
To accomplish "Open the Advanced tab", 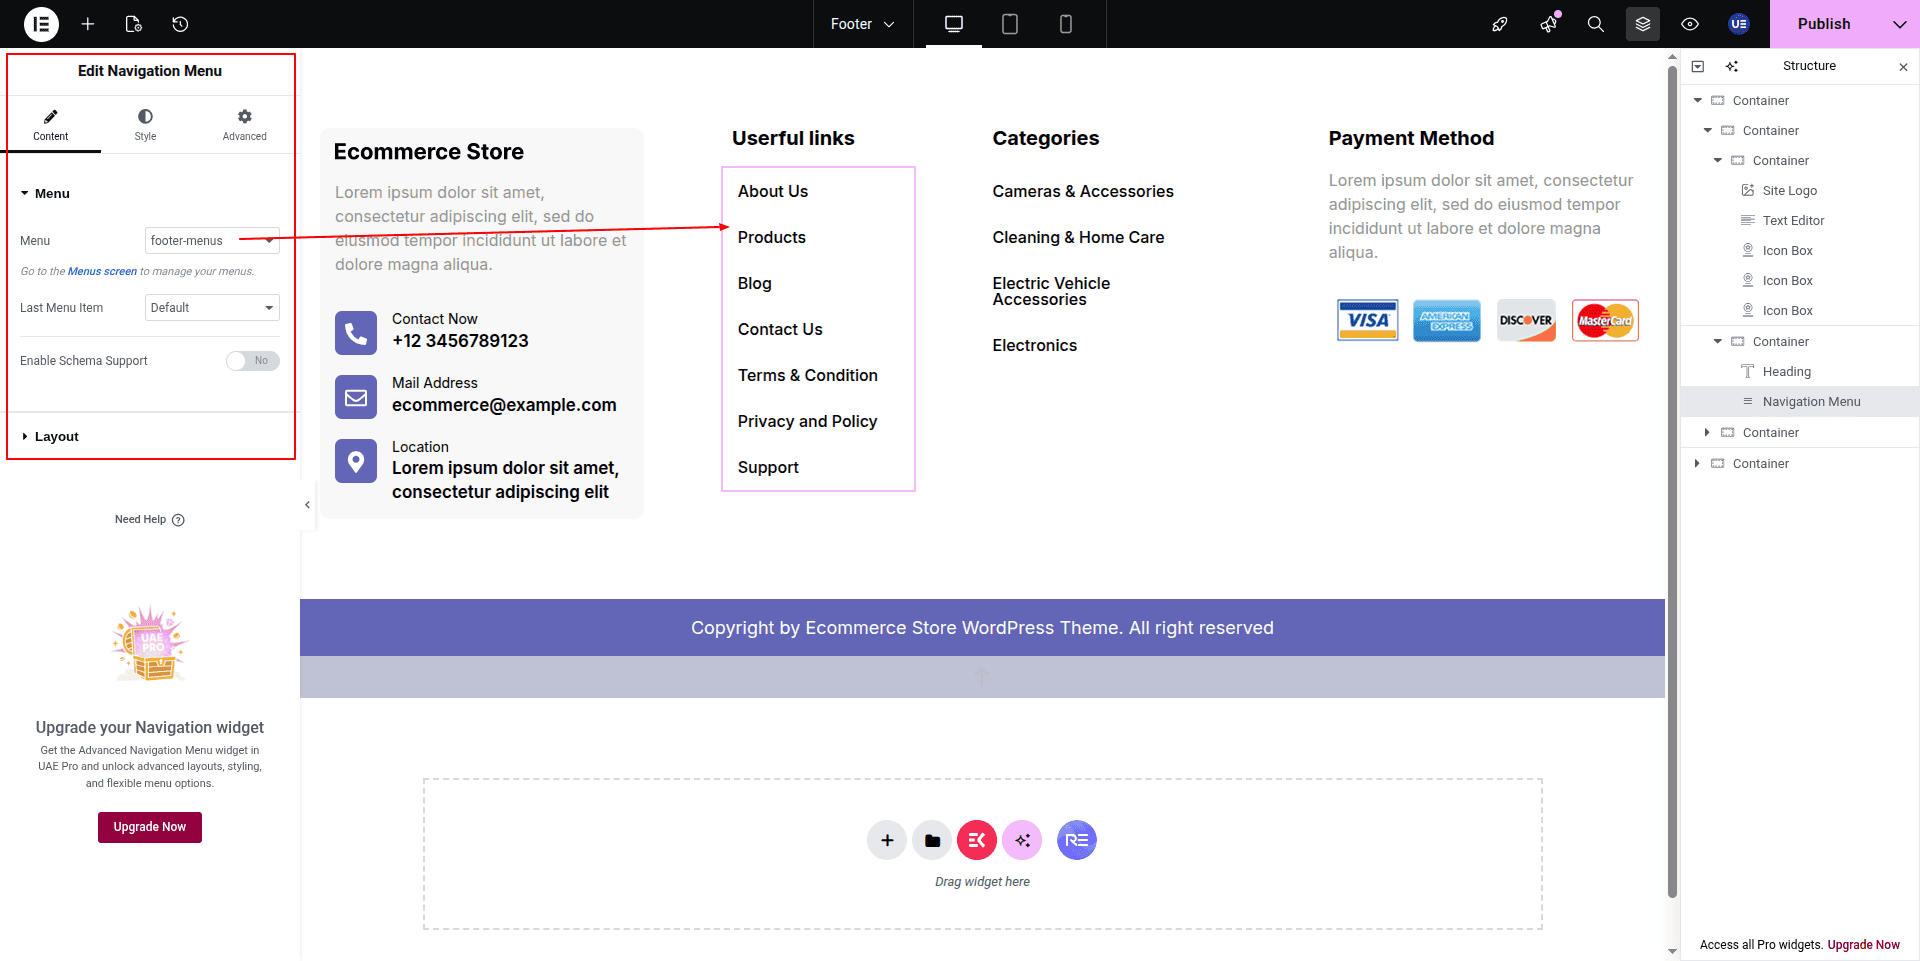I will 244,125.
